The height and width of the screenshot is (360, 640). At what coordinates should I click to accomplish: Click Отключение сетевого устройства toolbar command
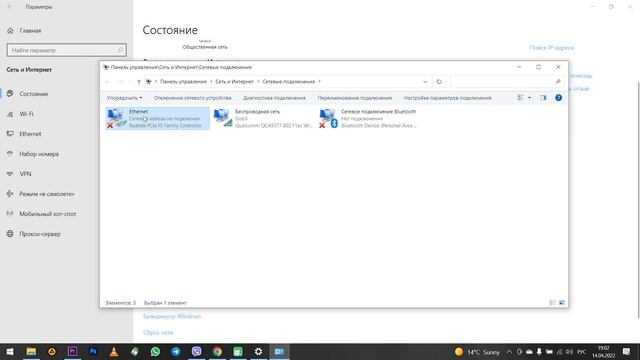pyautogui.click(x=193, y=98)
